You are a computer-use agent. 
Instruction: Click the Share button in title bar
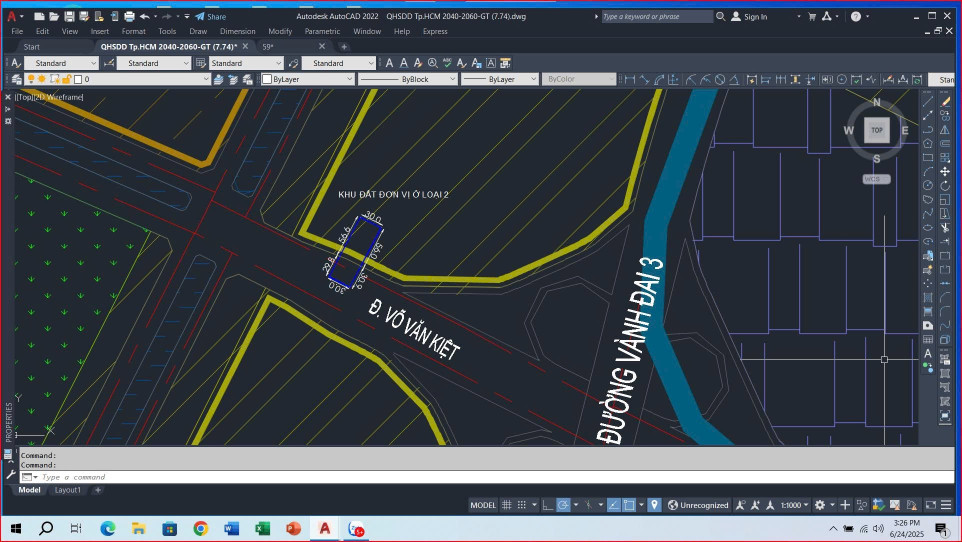pyautogui.click(x=211, y=17)
